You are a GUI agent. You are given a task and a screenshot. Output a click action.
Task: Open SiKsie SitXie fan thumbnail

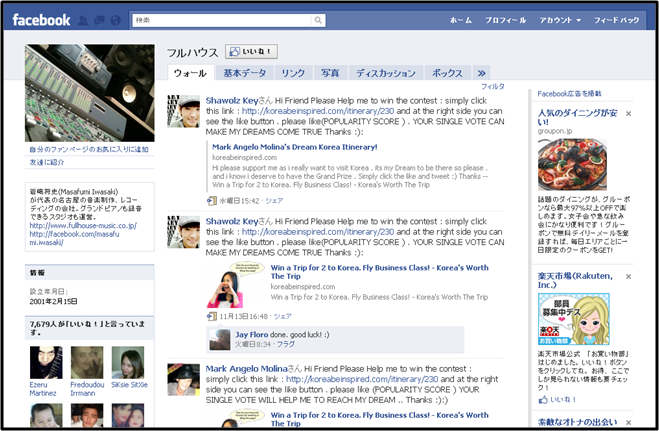(x=128, y=363)
